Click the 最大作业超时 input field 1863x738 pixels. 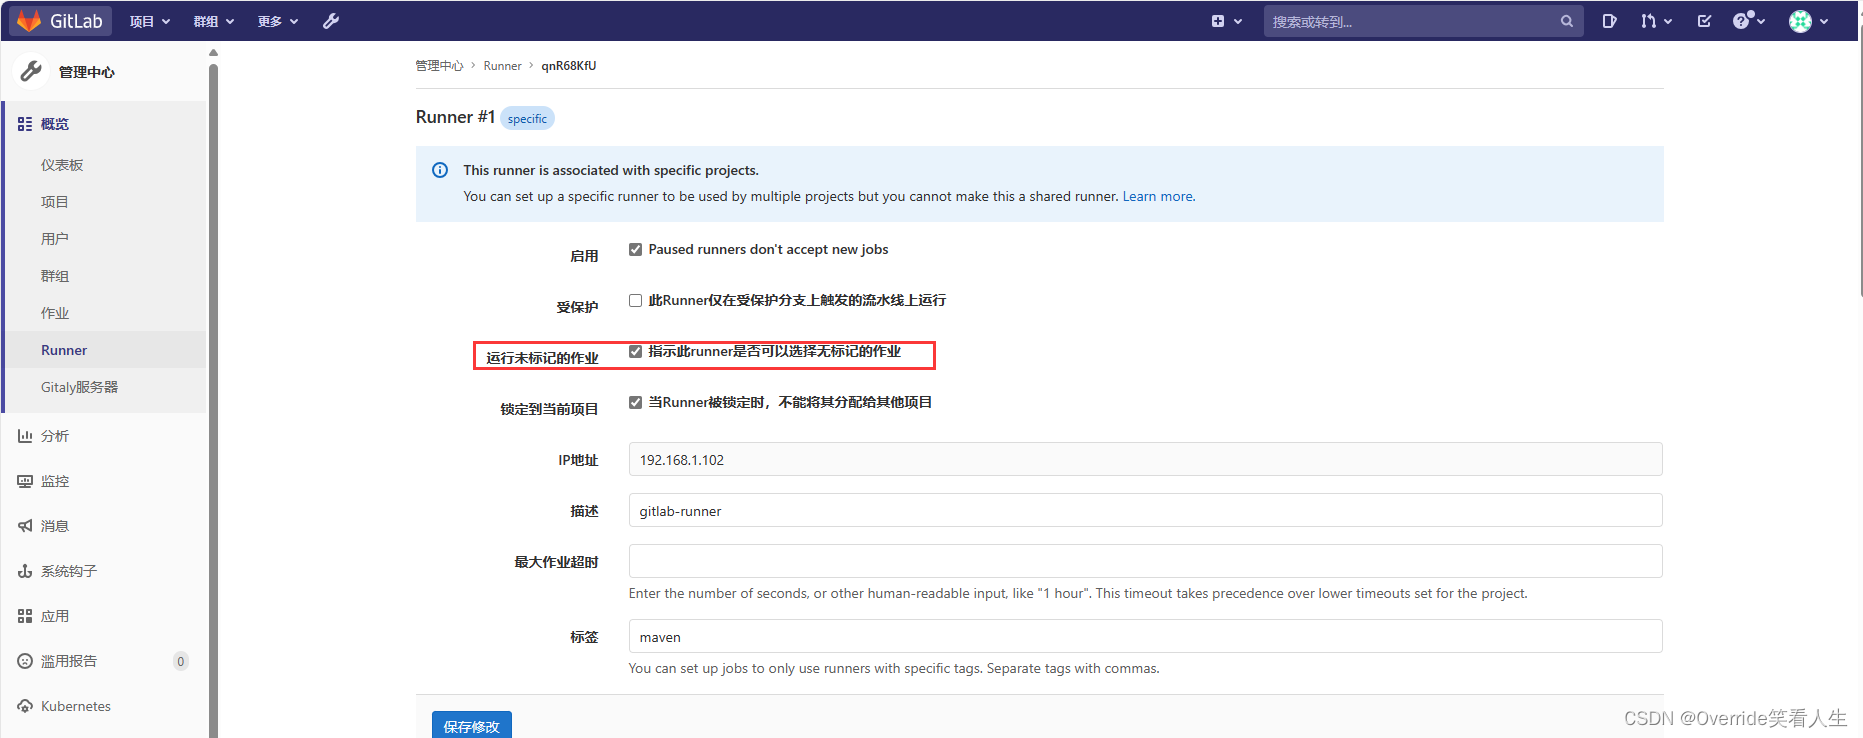click(1145, 562)
